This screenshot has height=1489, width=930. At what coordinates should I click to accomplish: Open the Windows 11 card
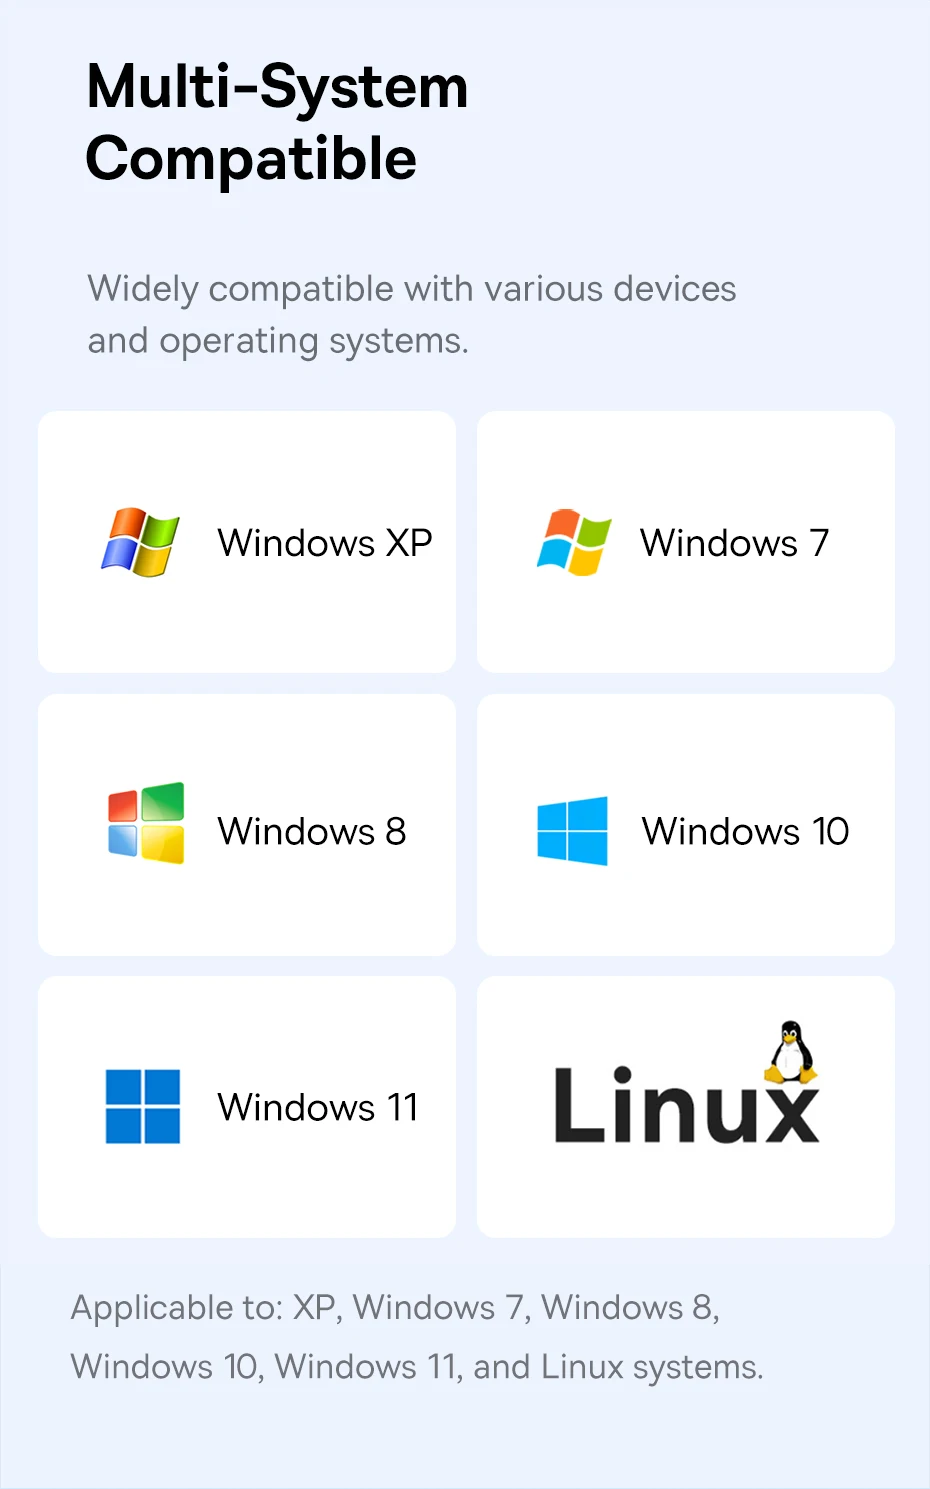[x=247, y=1107]
